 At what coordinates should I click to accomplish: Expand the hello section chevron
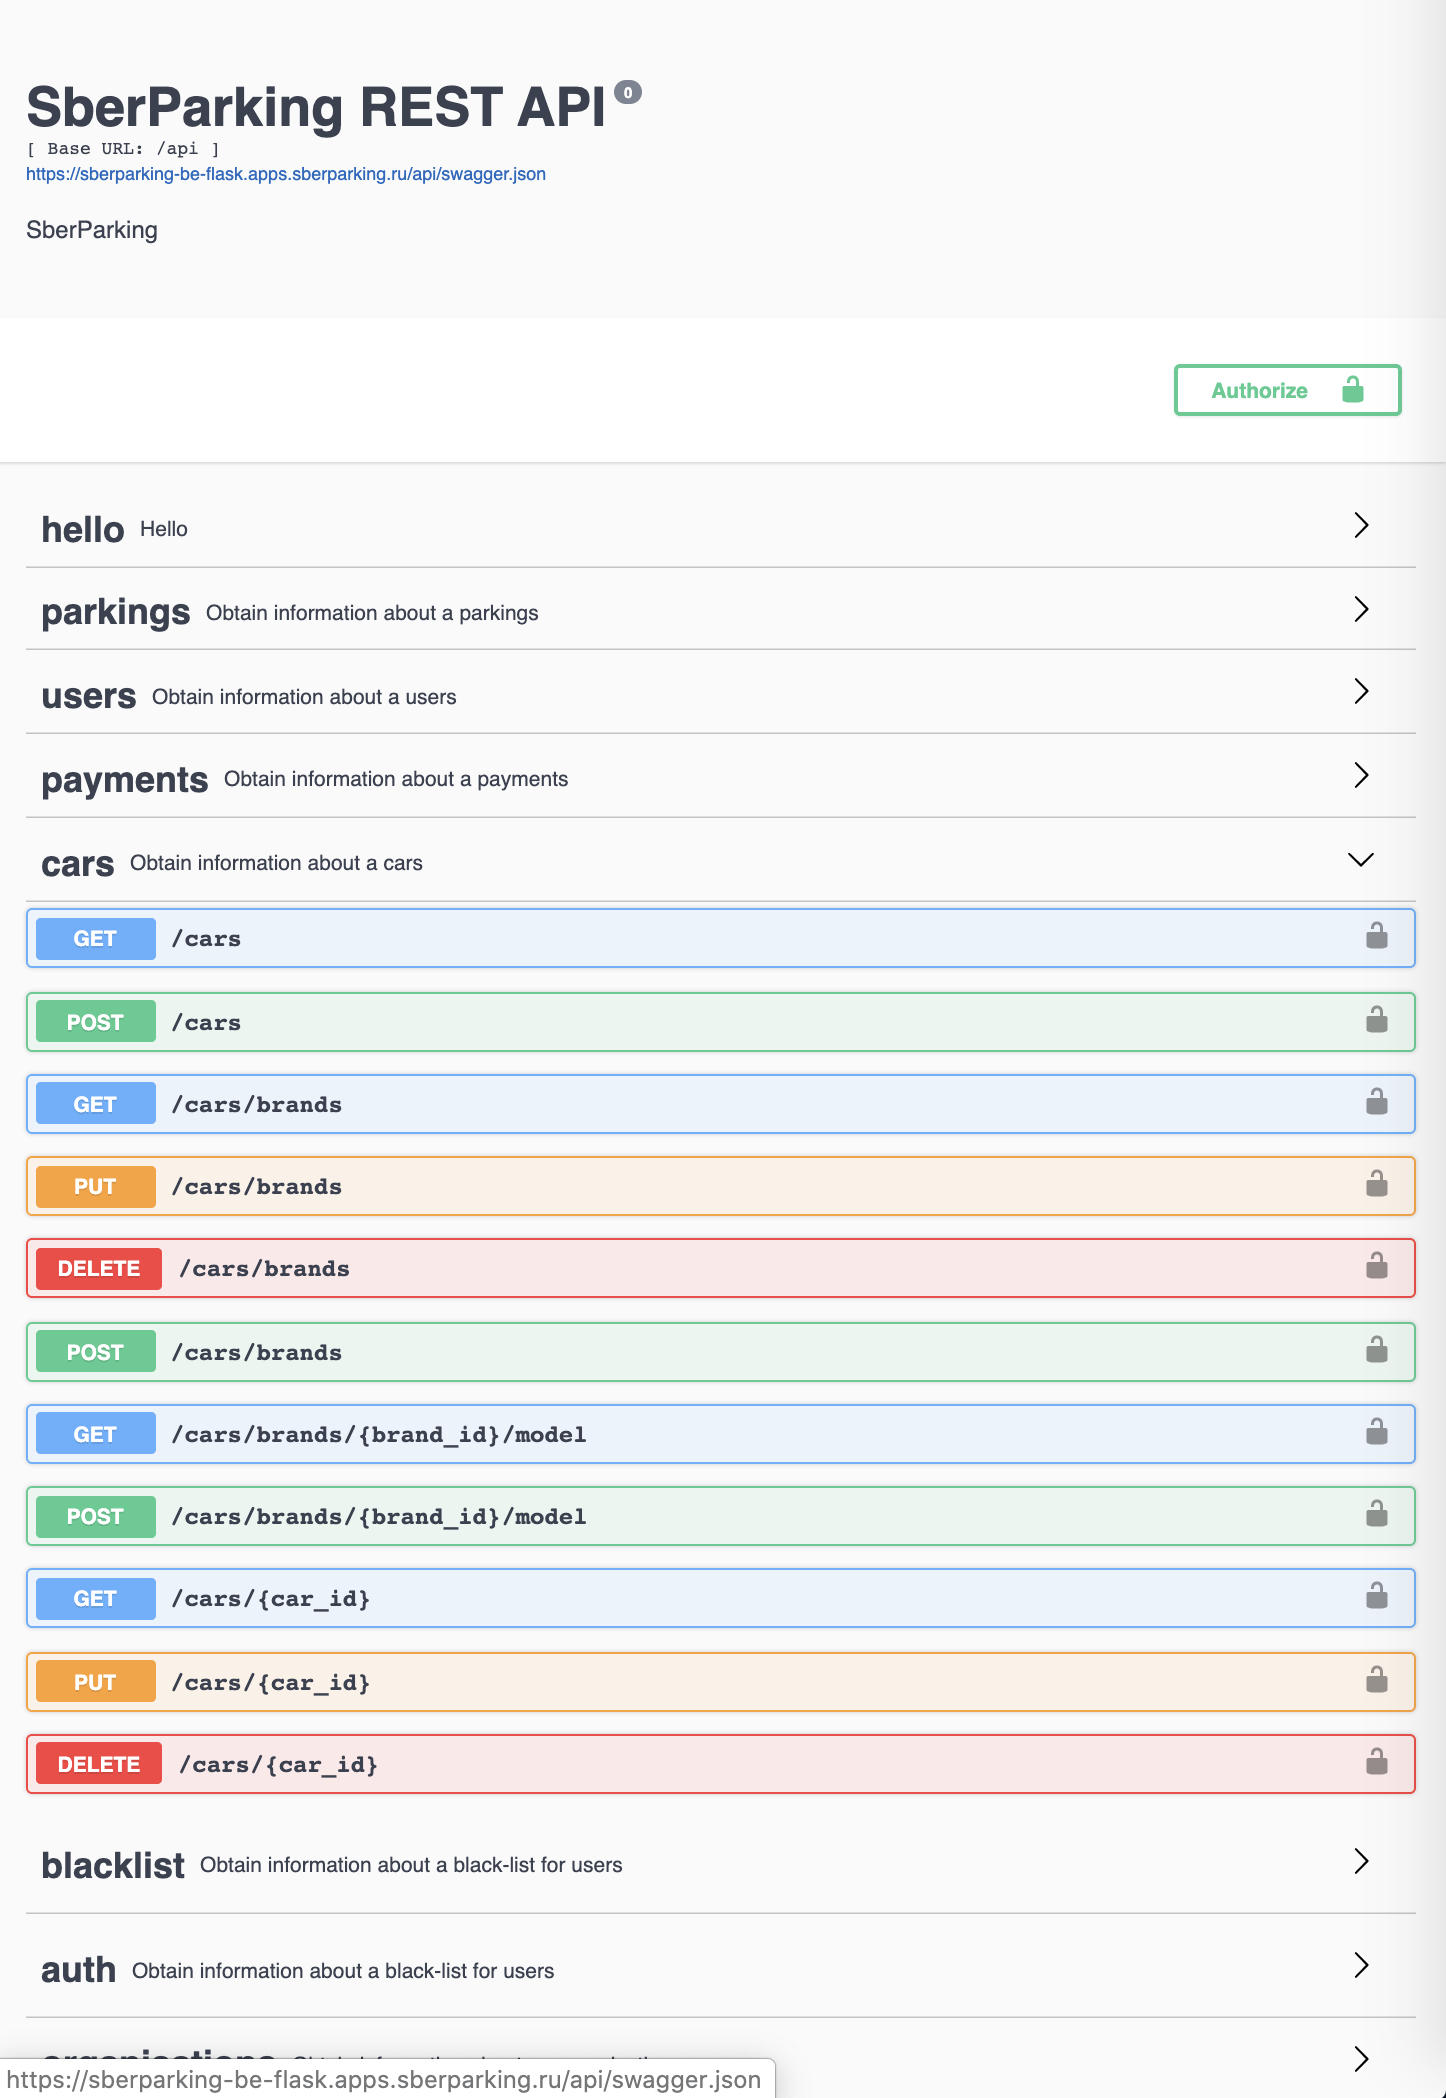pyautogui.click(x=1360, y=526)
